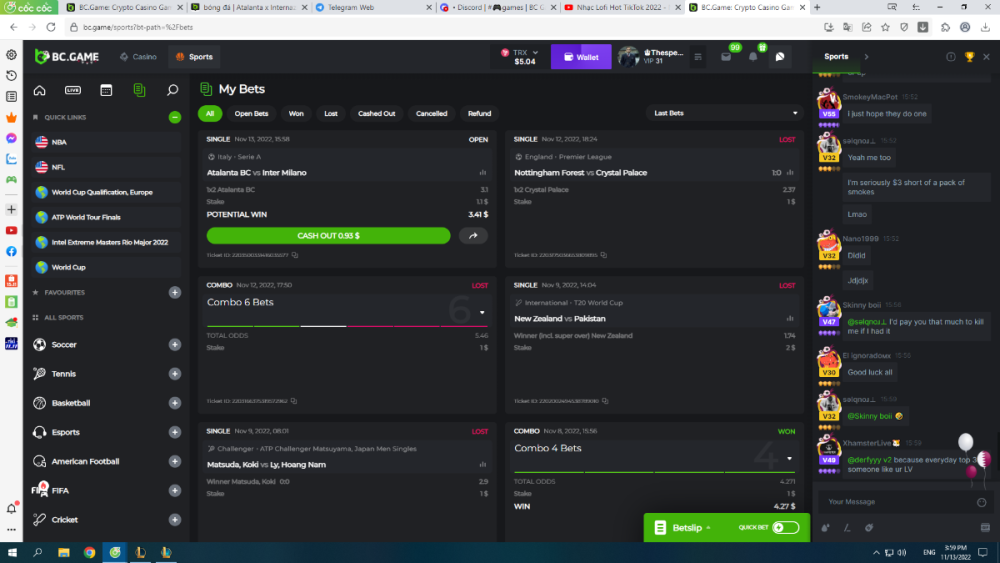Click the trophy icon in chat header
Screen dimensions: 1000x563
click(969, 57)
